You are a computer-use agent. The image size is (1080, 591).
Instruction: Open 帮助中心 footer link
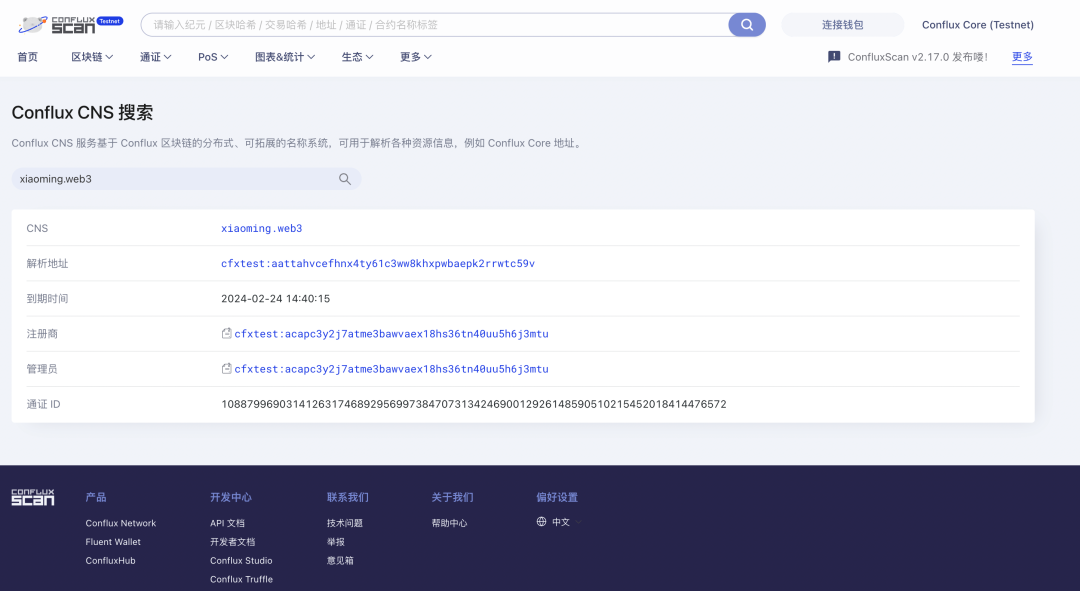coord(449,523)
